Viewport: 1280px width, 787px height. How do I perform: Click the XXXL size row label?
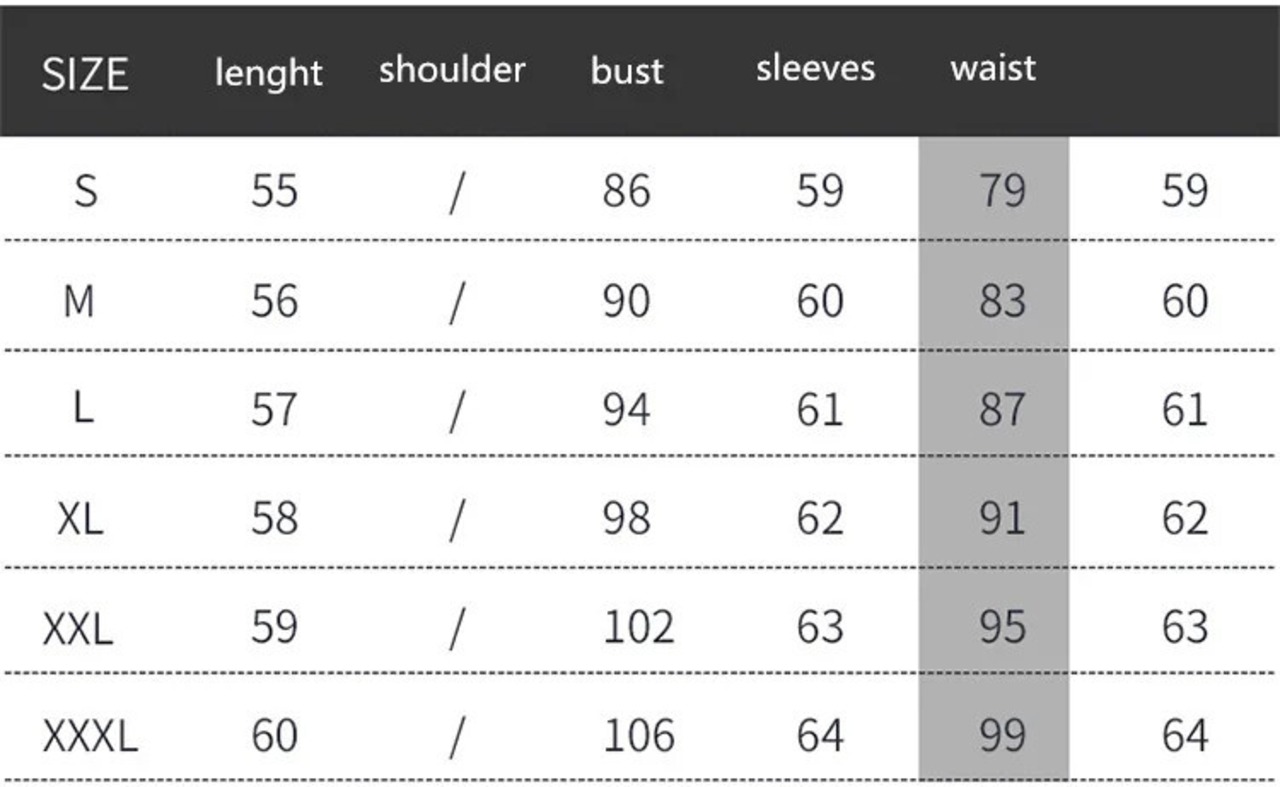(x=90, y=737)
